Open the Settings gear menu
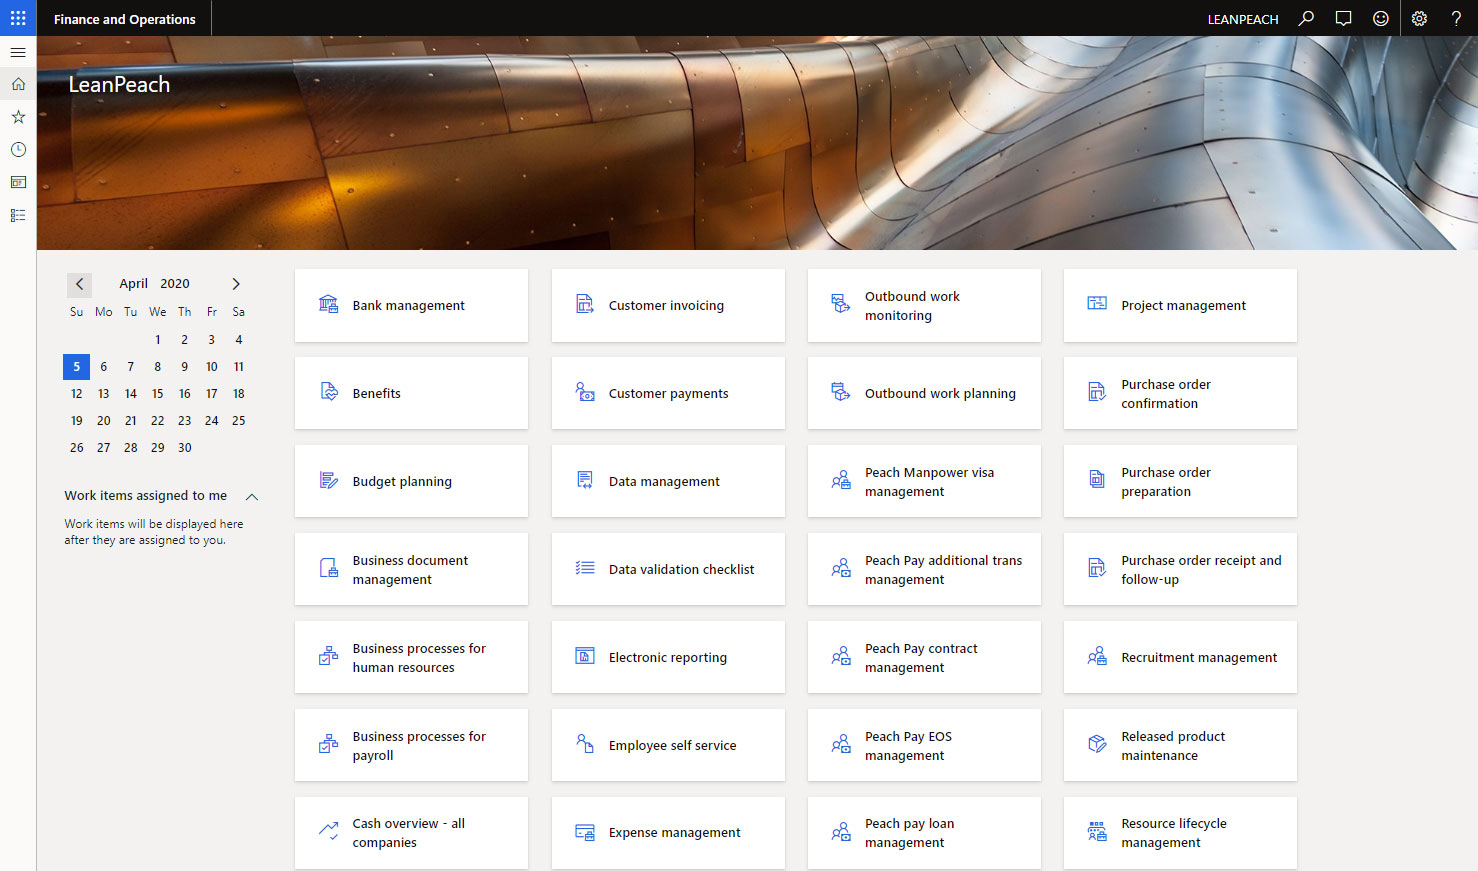 coord(1419,18)
